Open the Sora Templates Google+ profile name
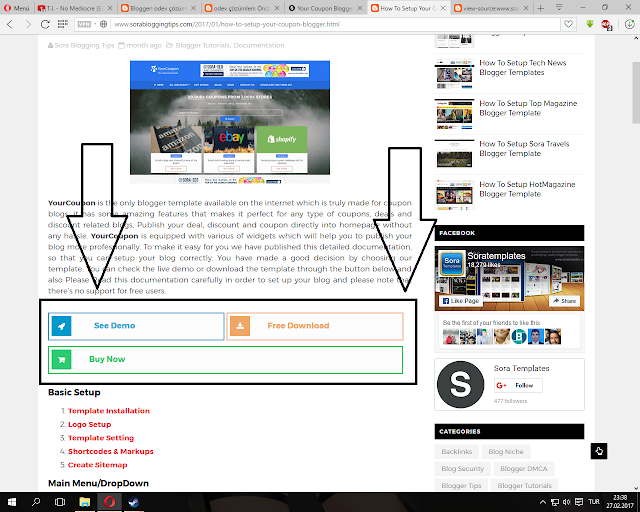The image size is (640, 512). tap(521, 368)
